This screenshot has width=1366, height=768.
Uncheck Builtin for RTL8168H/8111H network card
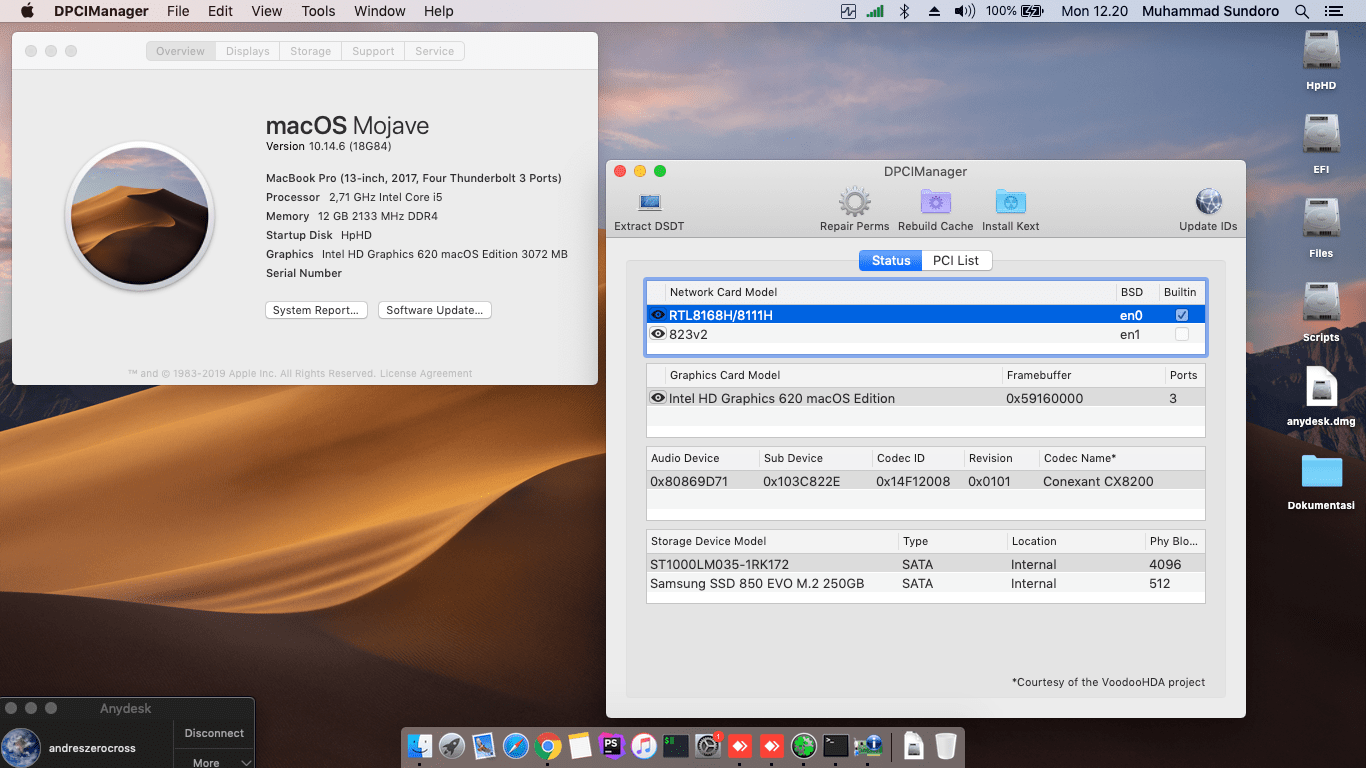(x=1182, y=313)
